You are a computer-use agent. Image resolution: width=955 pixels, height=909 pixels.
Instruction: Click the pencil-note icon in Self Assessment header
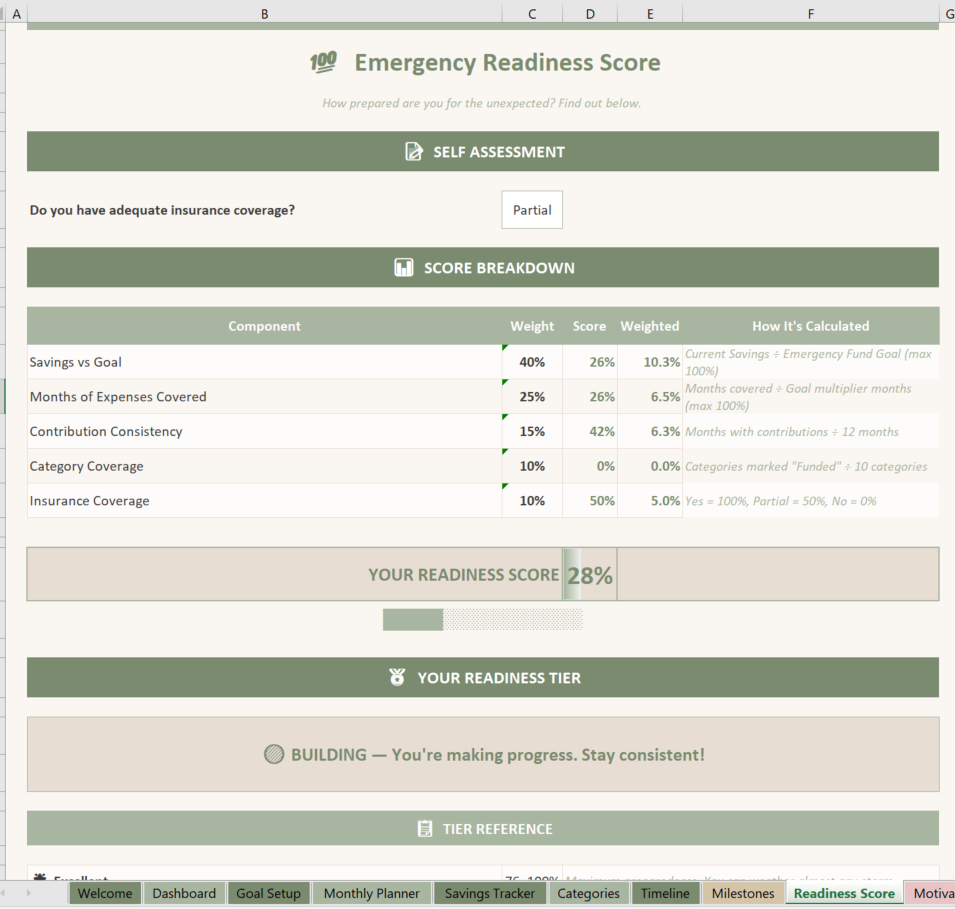pos(414,151)
